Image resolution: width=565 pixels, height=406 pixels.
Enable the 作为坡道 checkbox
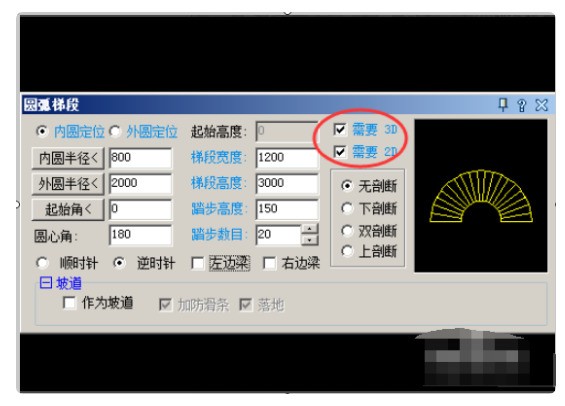[69, 303]
